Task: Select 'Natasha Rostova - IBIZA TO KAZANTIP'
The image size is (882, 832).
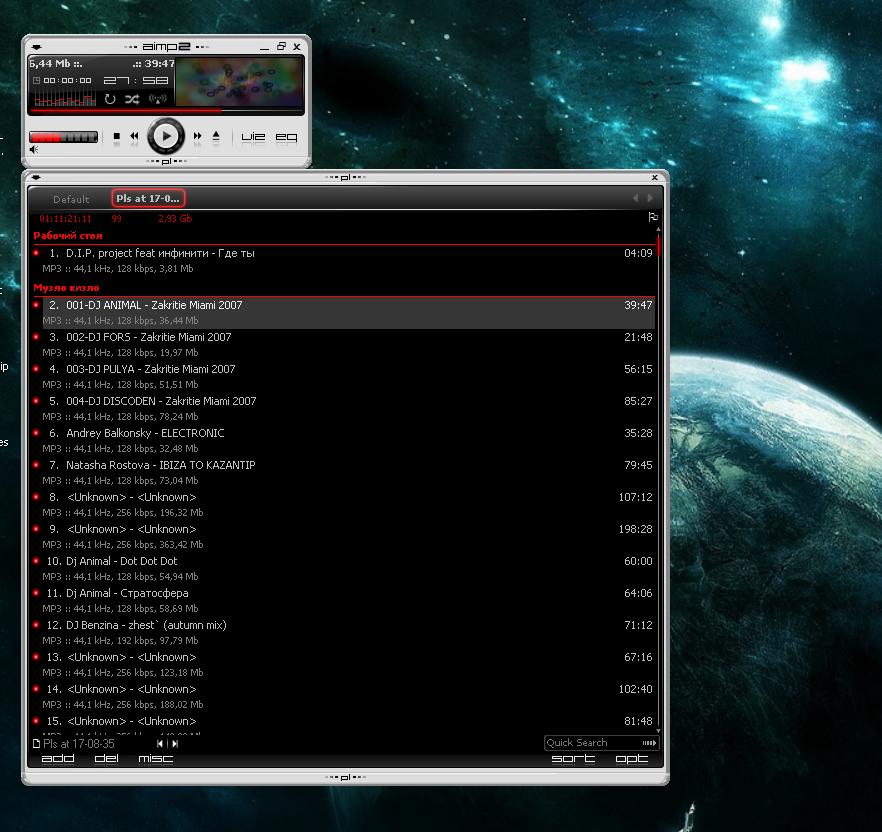Action: (x=343, y=473)
